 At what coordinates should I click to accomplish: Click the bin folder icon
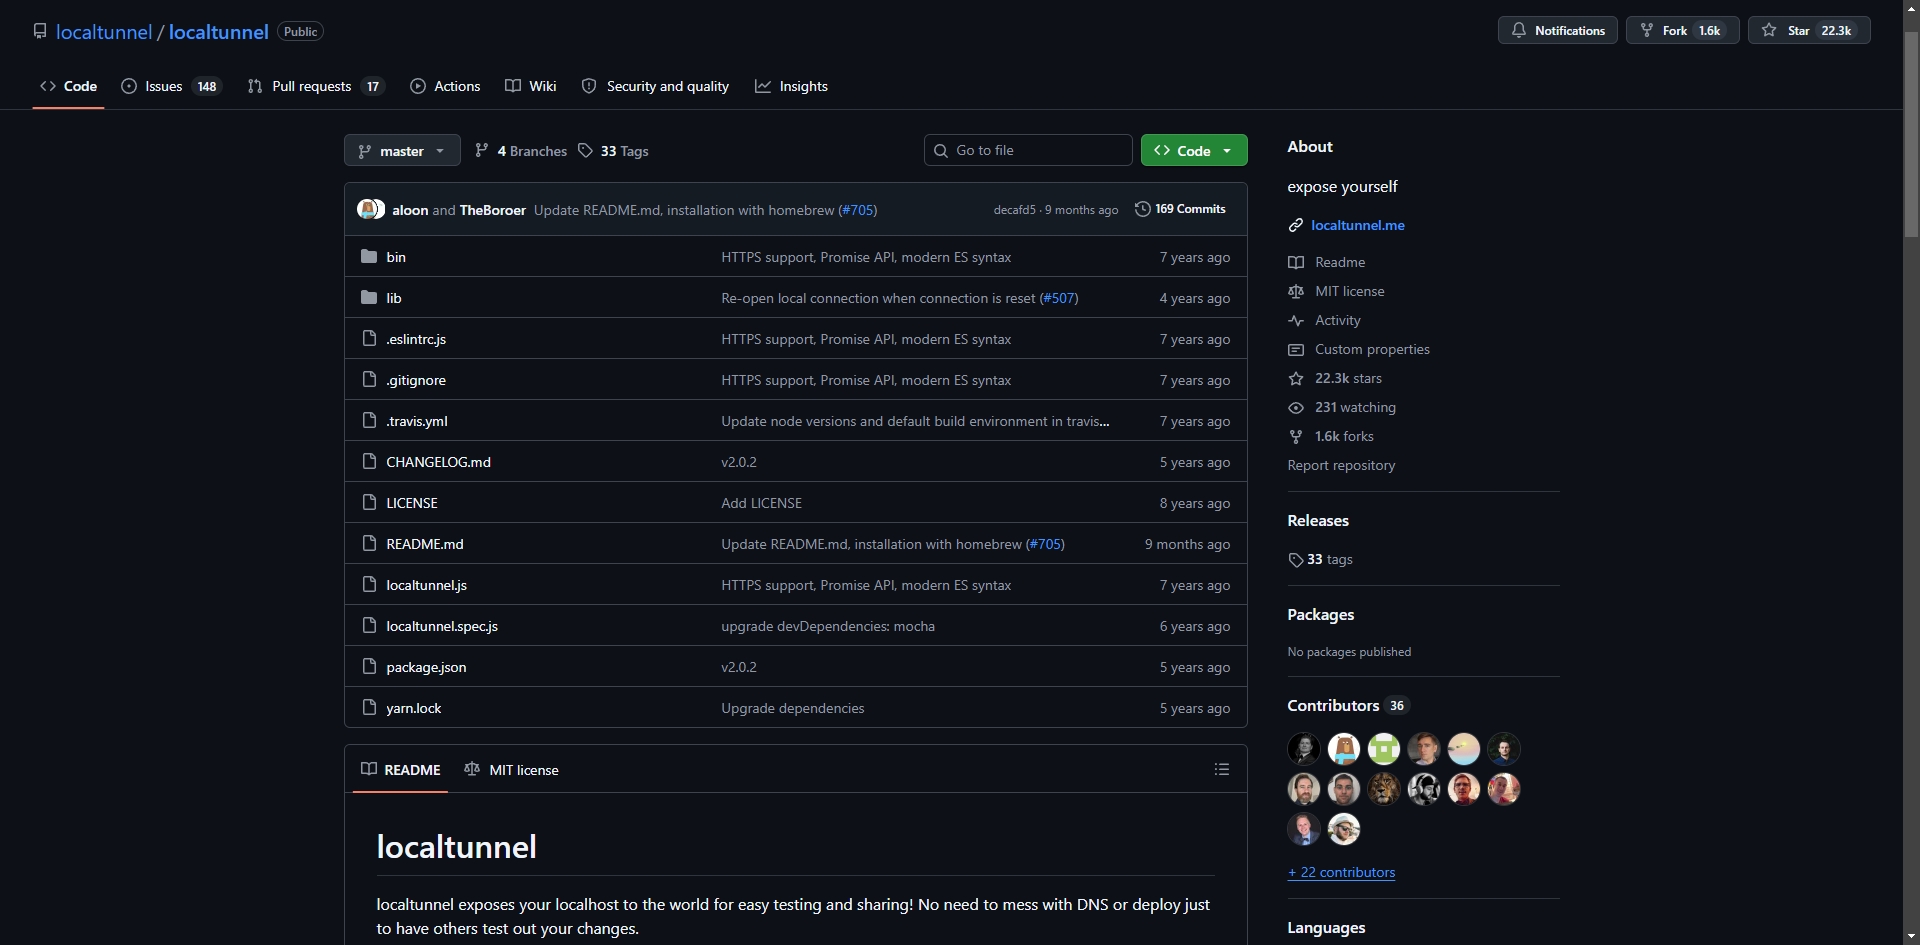pos(369,257)
